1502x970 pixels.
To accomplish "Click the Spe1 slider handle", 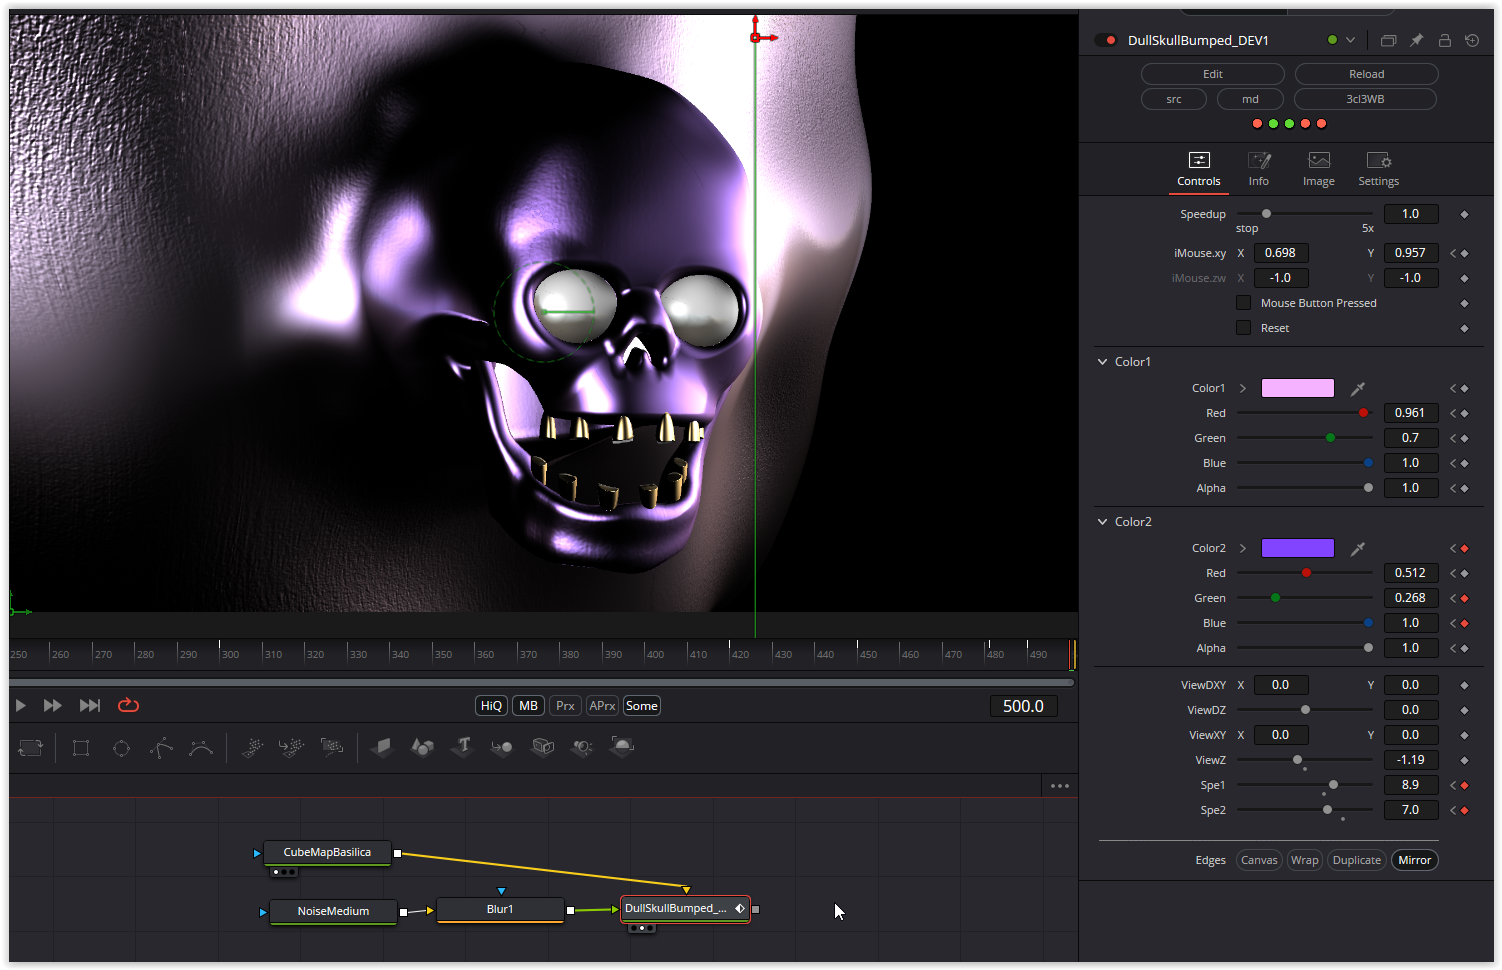I will click(1333, 785).
